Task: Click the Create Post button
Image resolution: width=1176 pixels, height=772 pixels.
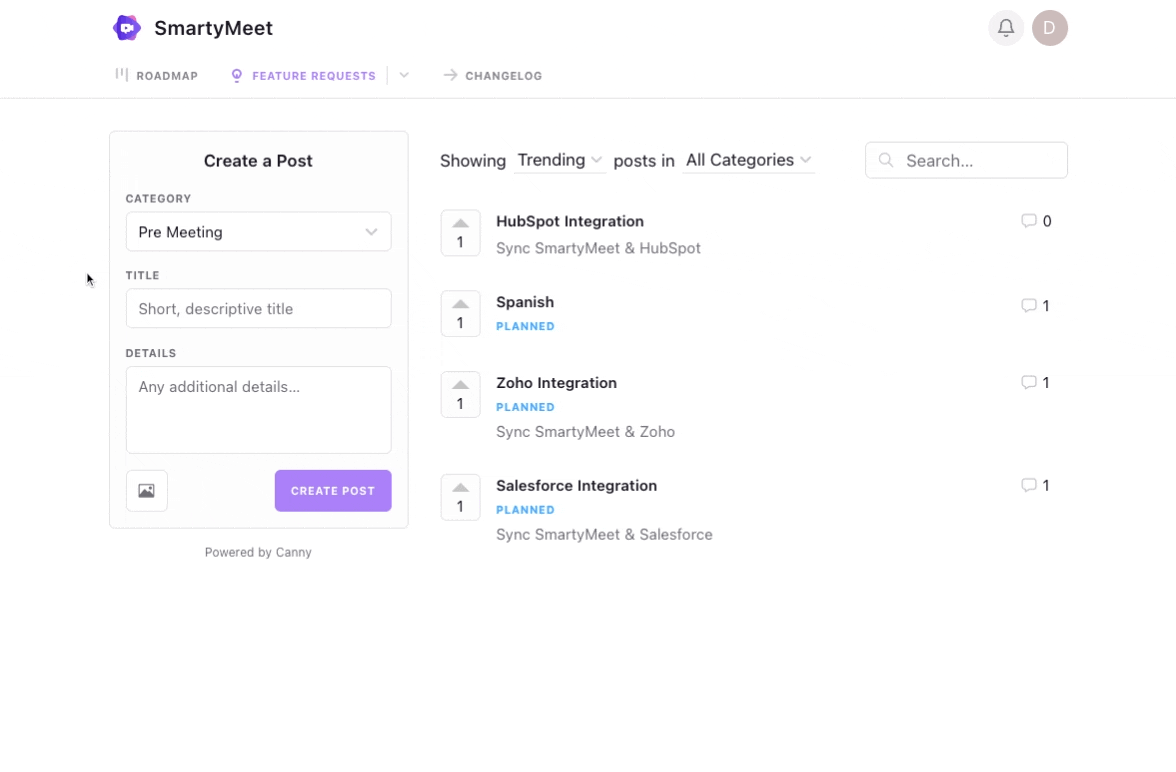Action: (x=333, y=491)
